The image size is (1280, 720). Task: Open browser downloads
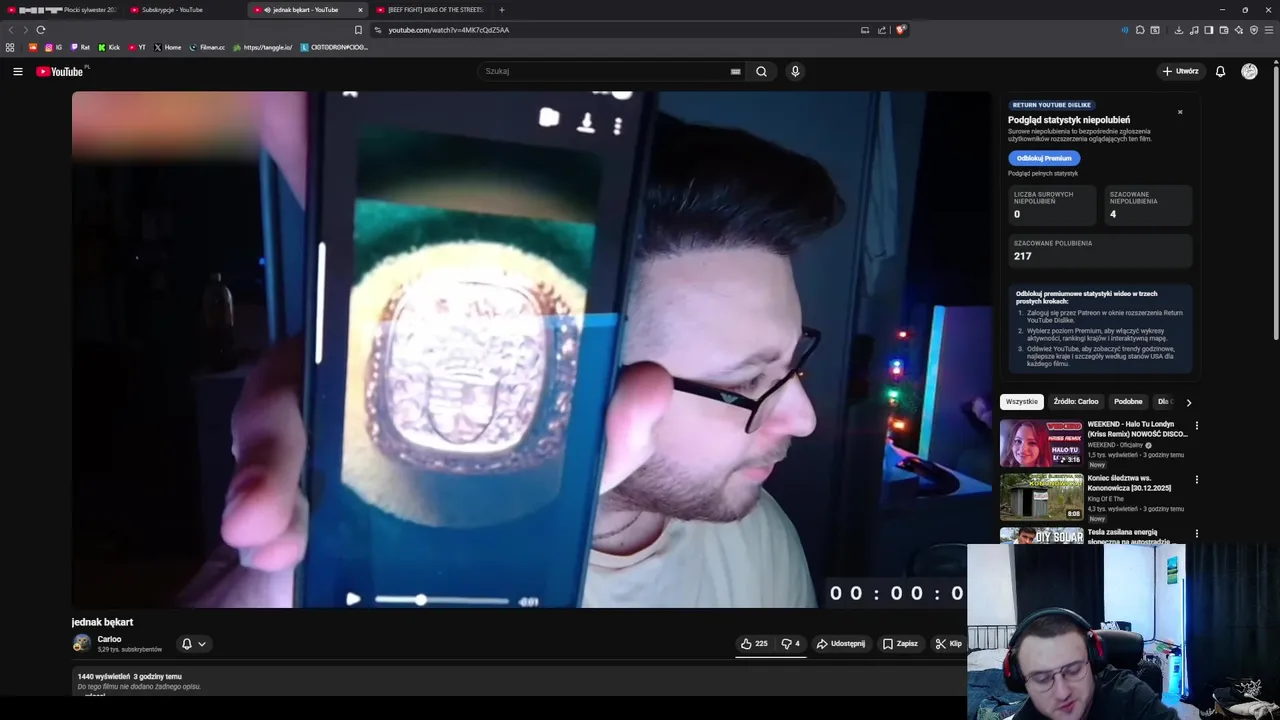point(1179,30)
